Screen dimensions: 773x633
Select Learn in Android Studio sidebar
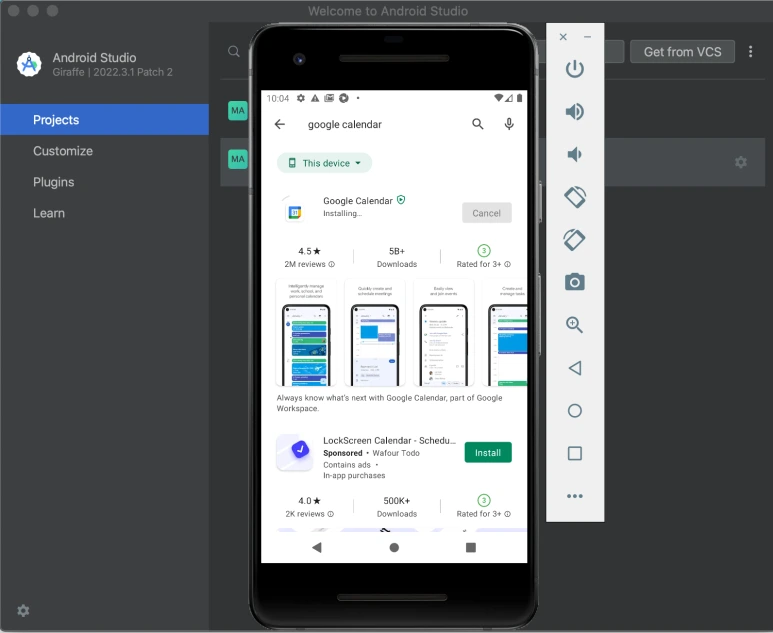[x=49, y=213]
